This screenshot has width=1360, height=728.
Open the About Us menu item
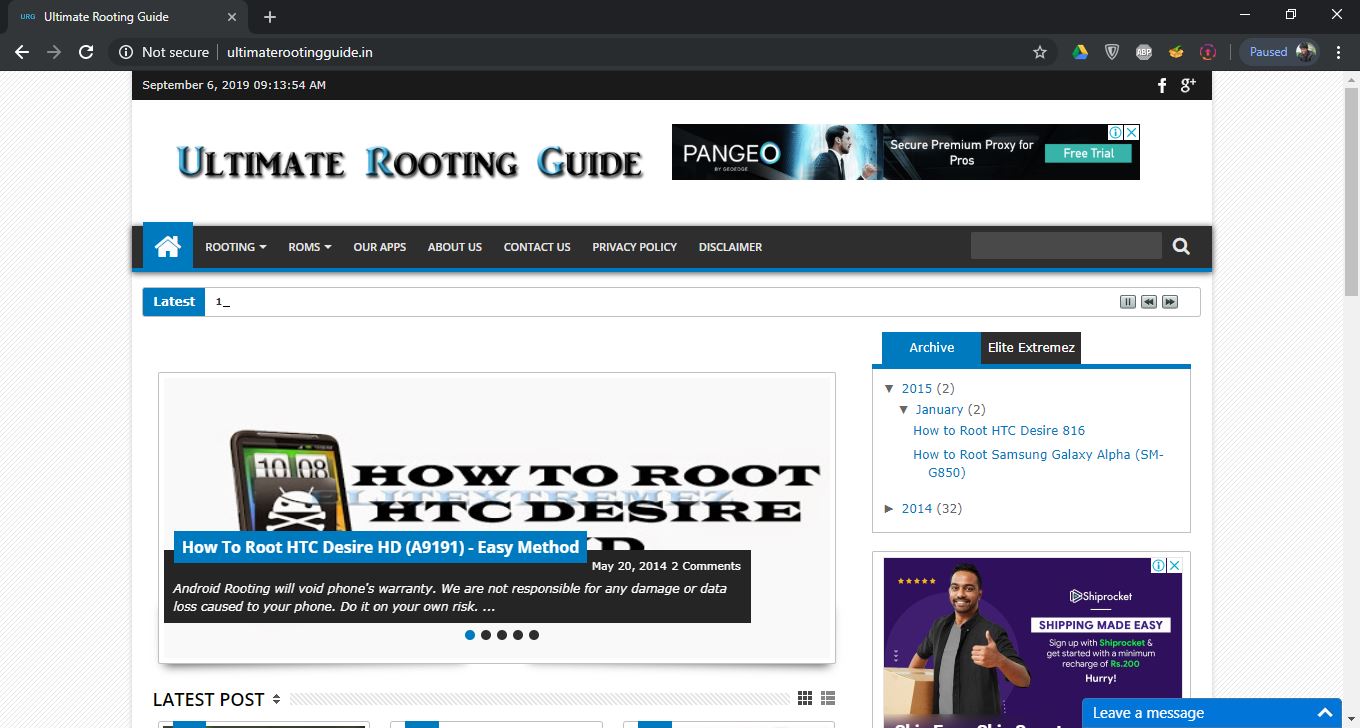[455, 247]
